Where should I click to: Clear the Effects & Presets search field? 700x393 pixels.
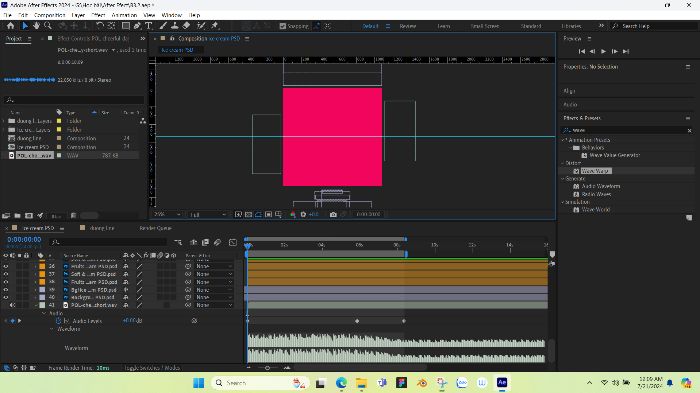(689, 130)
